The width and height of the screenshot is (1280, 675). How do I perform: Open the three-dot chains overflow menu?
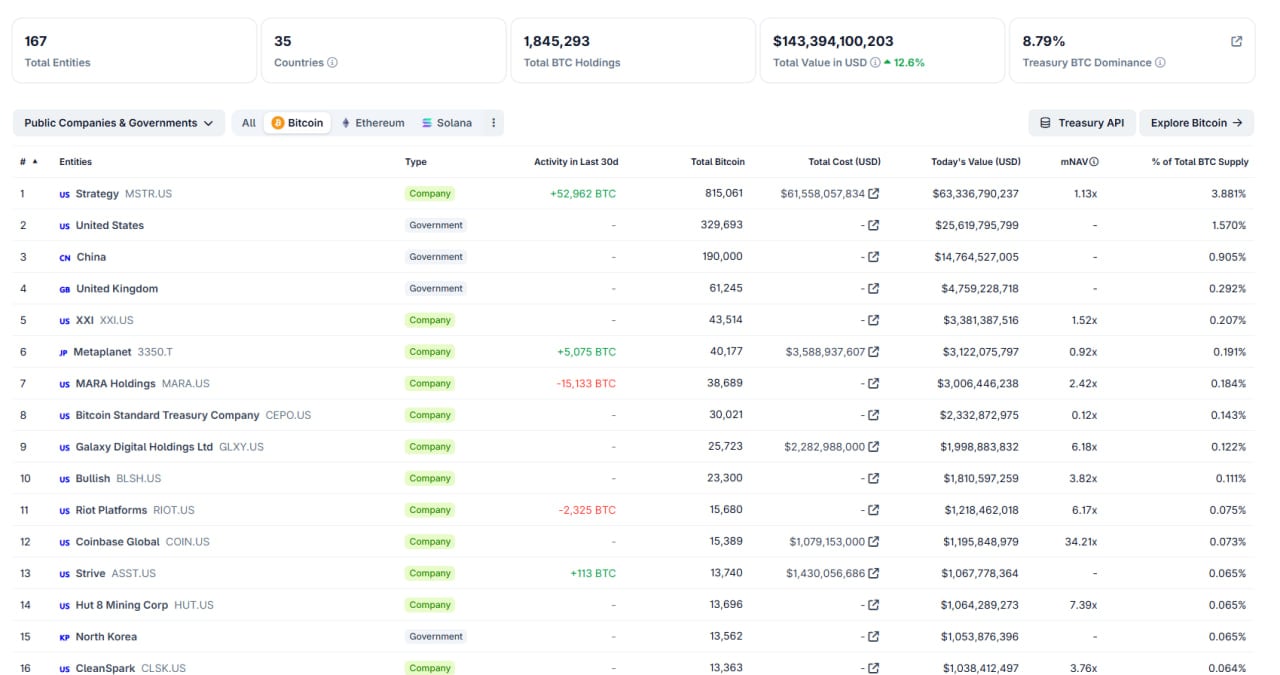(x=492, y=122)
